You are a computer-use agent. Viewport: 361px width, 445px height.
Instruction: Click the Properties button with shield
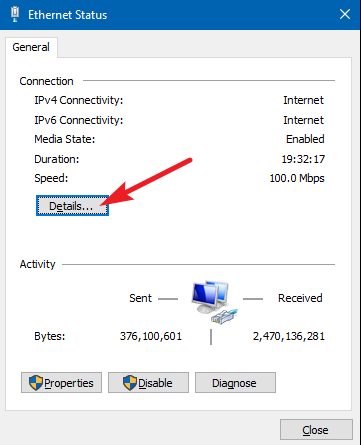(x=61, y=383)
